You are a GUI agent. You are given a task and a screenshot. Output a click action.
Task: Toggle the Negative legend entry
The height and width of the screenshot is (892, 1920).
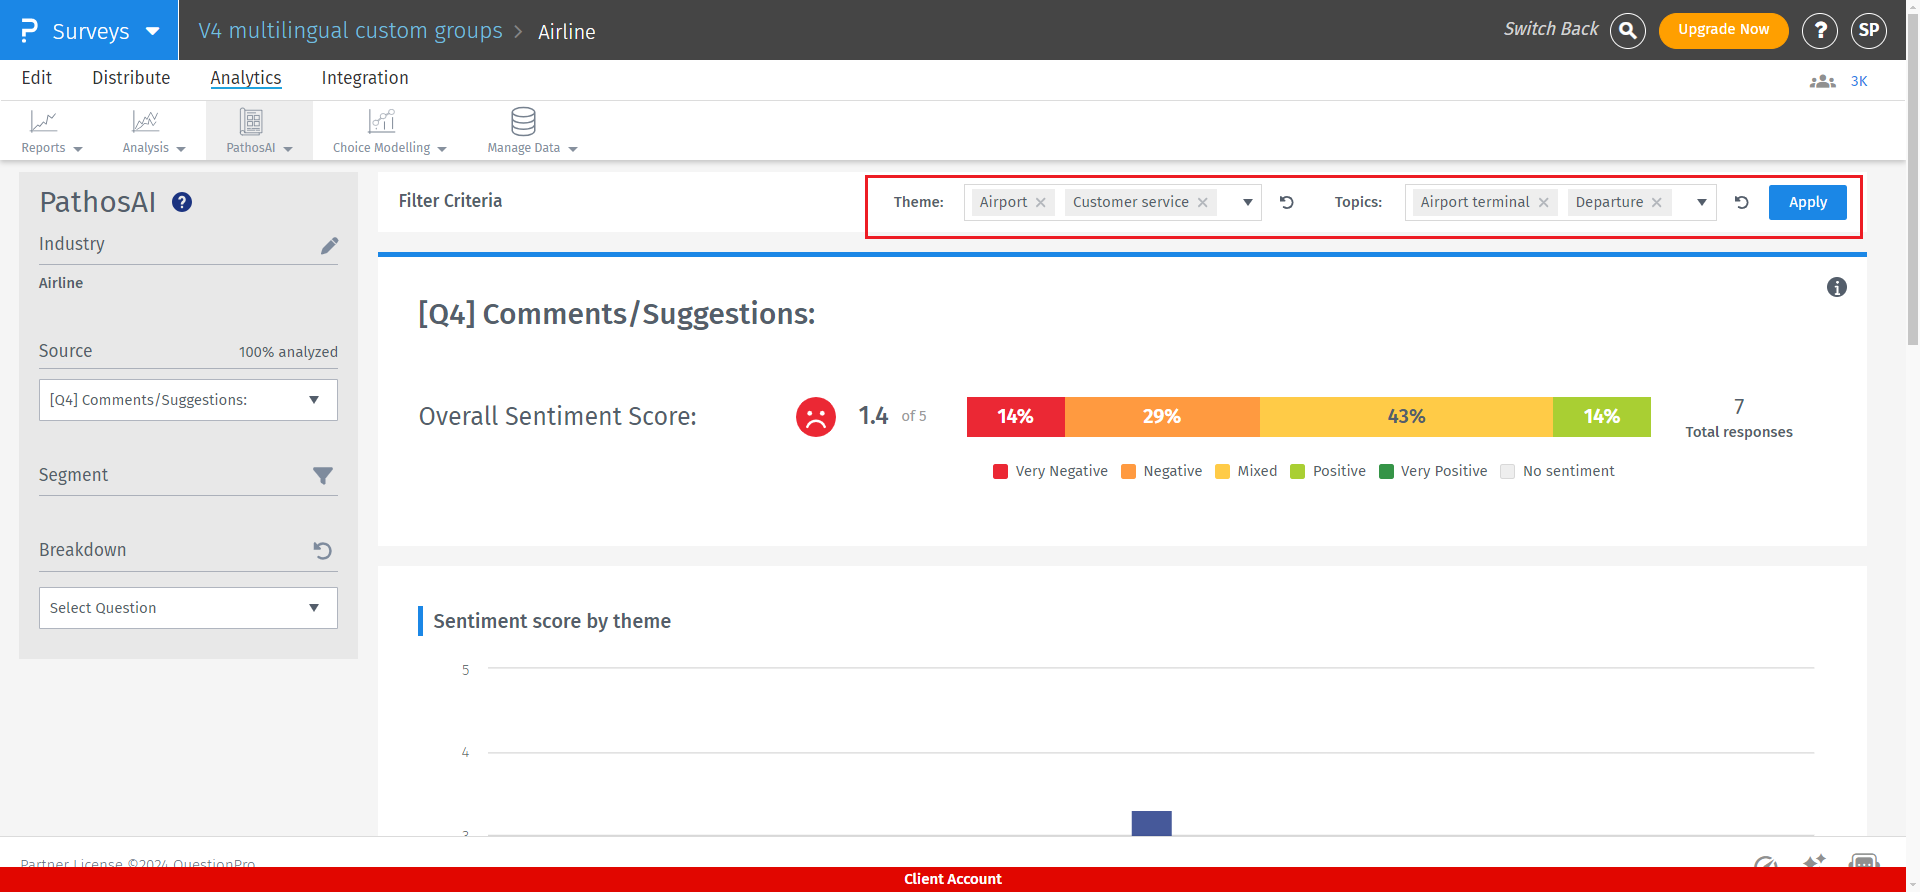1162,471
